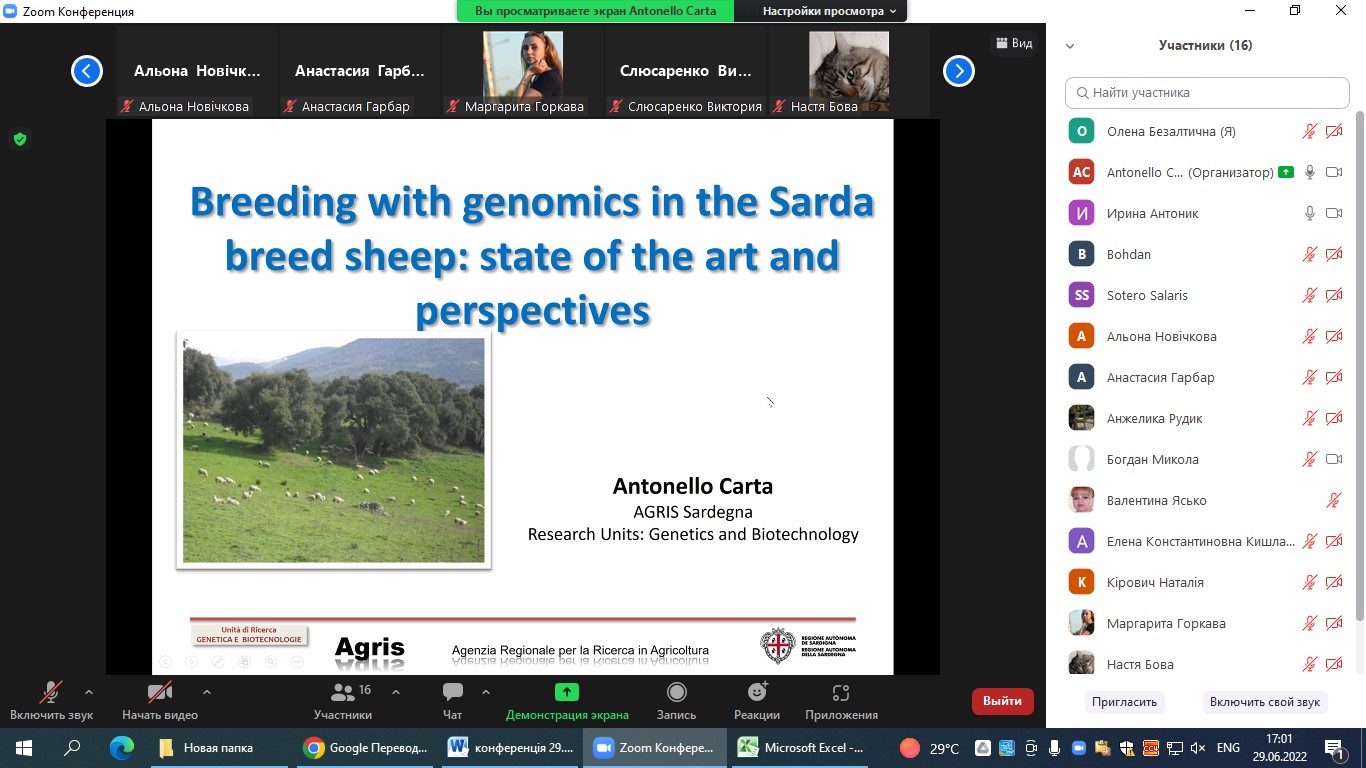Show previous video thumbnails with left arrow
This screenshot has height=768, width=1366.
tap(87, 71)
